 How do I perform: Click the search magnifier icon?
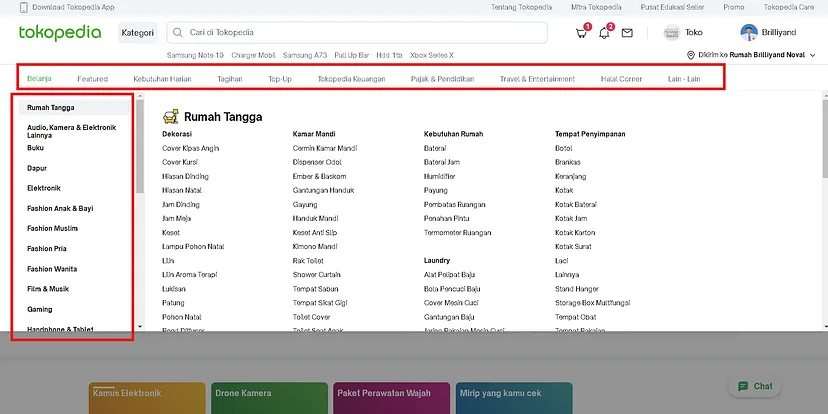pos(178,33)
